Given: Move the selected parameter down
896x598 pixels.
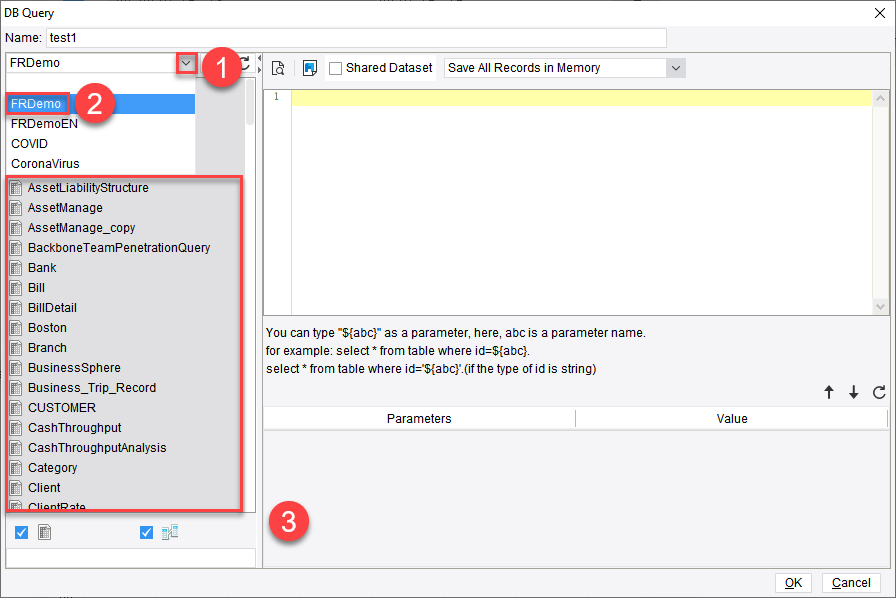Looking at the screenshot, I should point(851,392).
